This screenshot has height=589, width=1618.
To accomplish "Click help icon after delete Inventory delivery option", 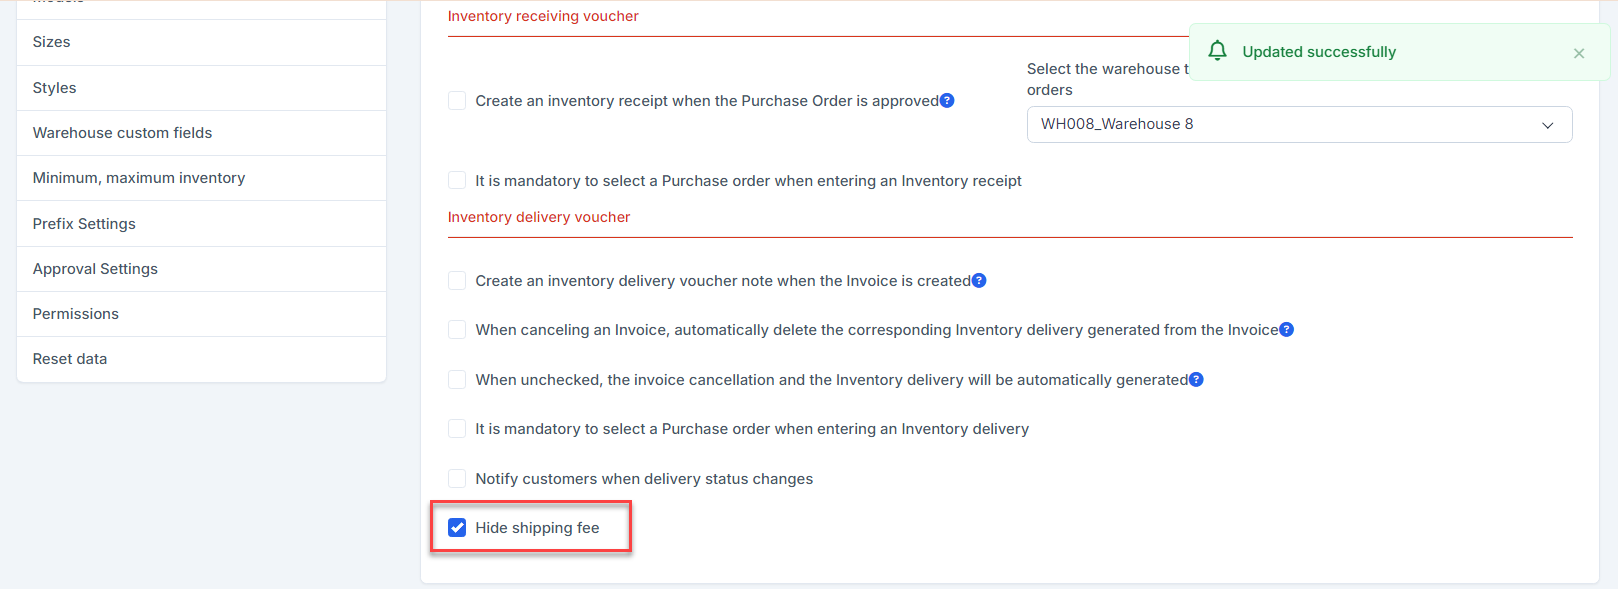I will coord(1286,330).
